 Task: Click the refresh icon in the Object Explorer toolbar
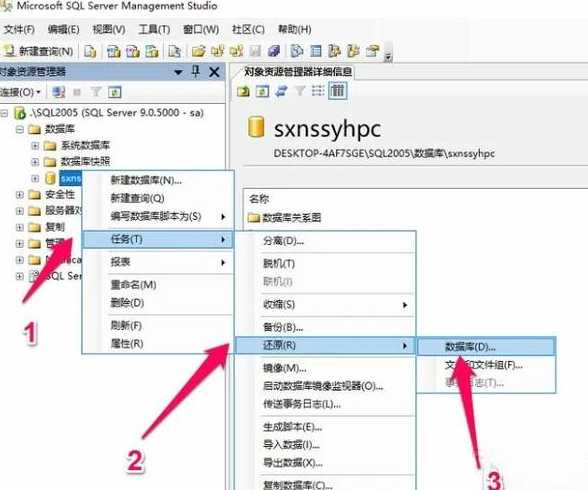click(114, 92)
